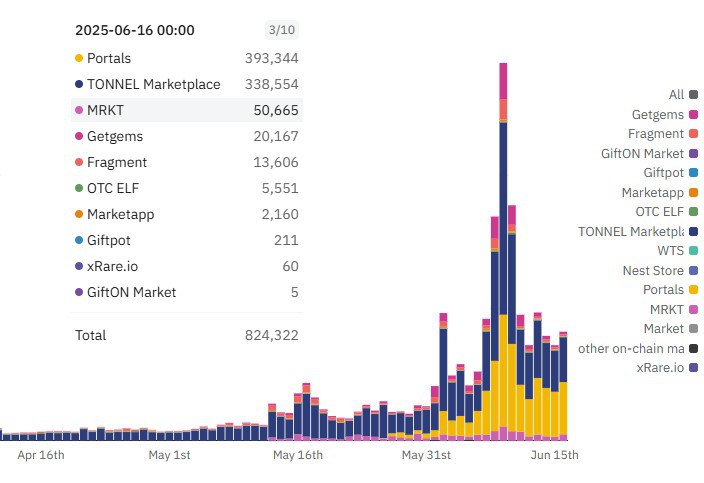
Task: Select the highlighted MRKT tooltip row
Action: tap(187, 110)
